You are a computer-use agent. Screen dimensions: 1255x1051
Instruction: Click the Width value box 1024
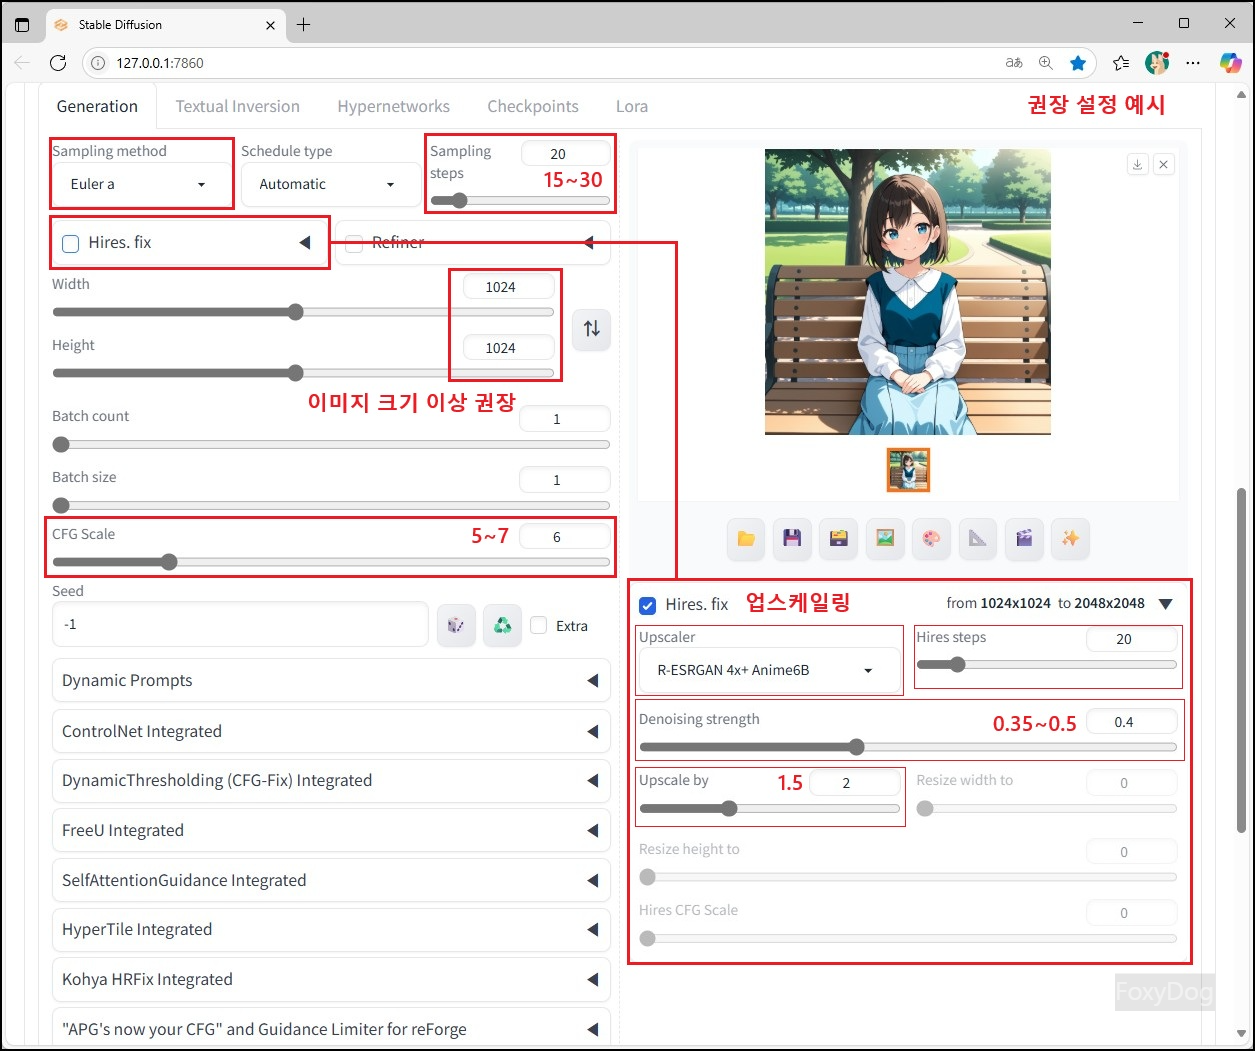[x=508, y=287]
